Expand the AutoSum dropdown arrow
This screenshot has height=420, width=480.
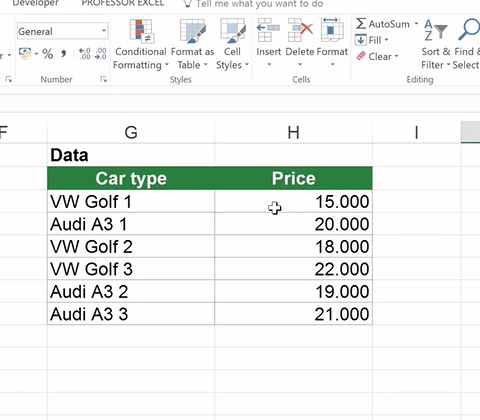[x=416, y=24]
